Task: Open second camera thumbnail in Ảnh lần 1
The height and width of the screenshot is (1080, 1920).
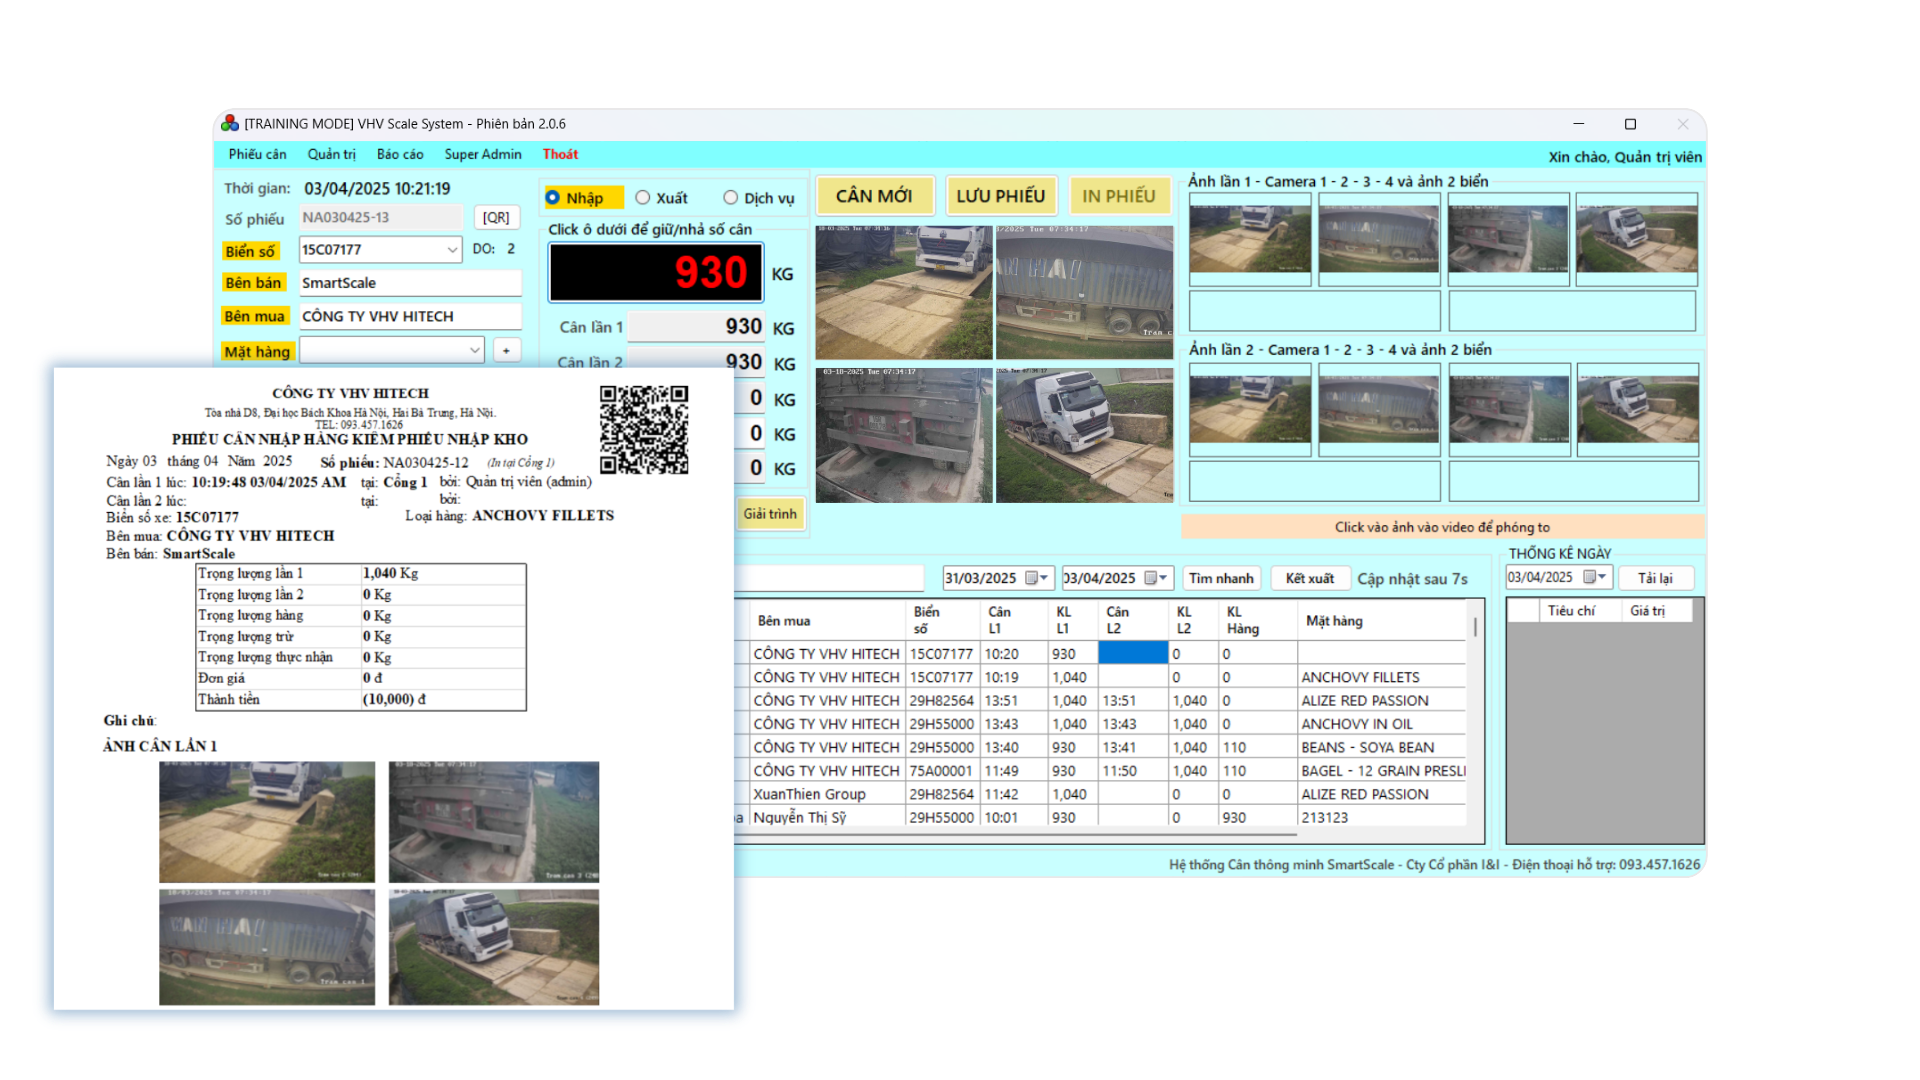Action: pyautogui.click(x=1379, y=239)
